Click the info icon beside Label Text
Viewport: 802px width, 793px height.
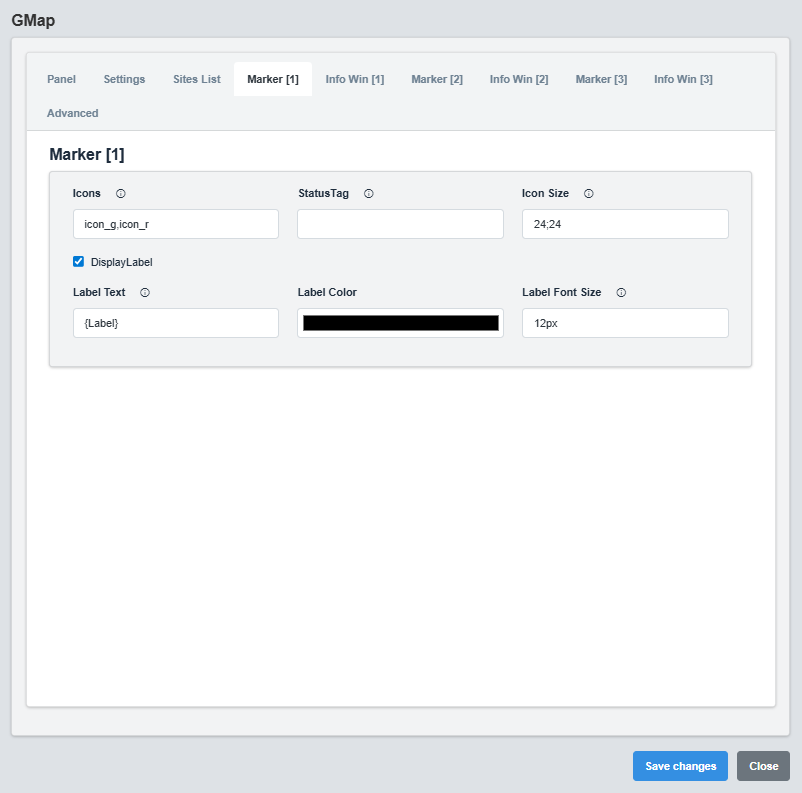click(x=144, y=292)
